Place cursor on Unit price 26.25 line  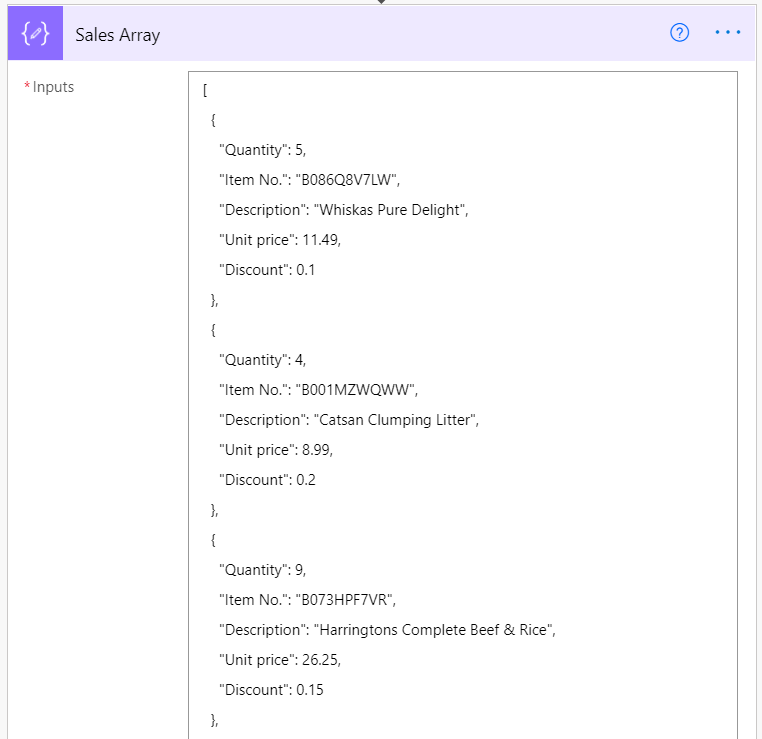tap(275, 660)
